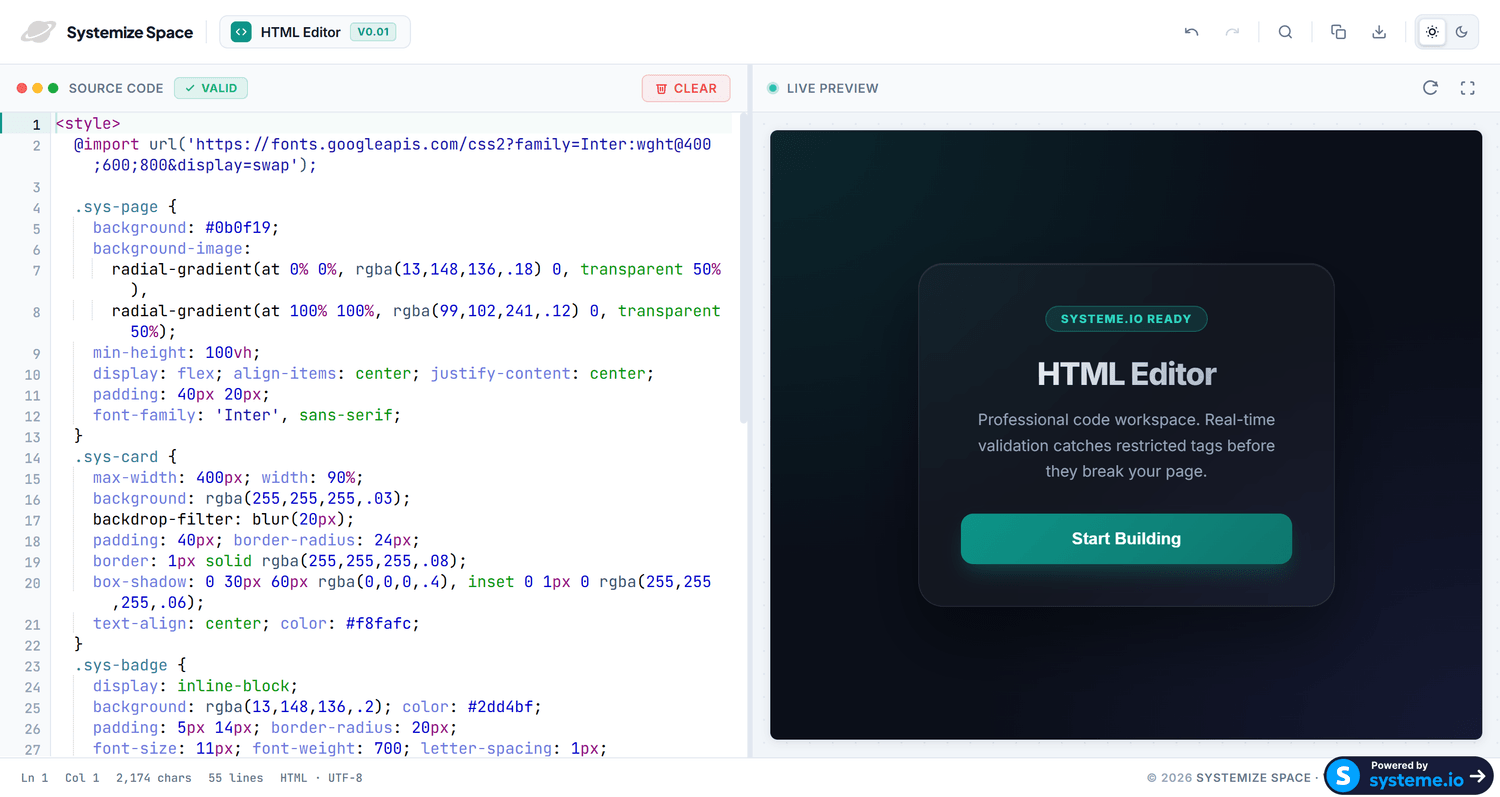
Task: Click the green window dot
Action: tap(53, 88)
